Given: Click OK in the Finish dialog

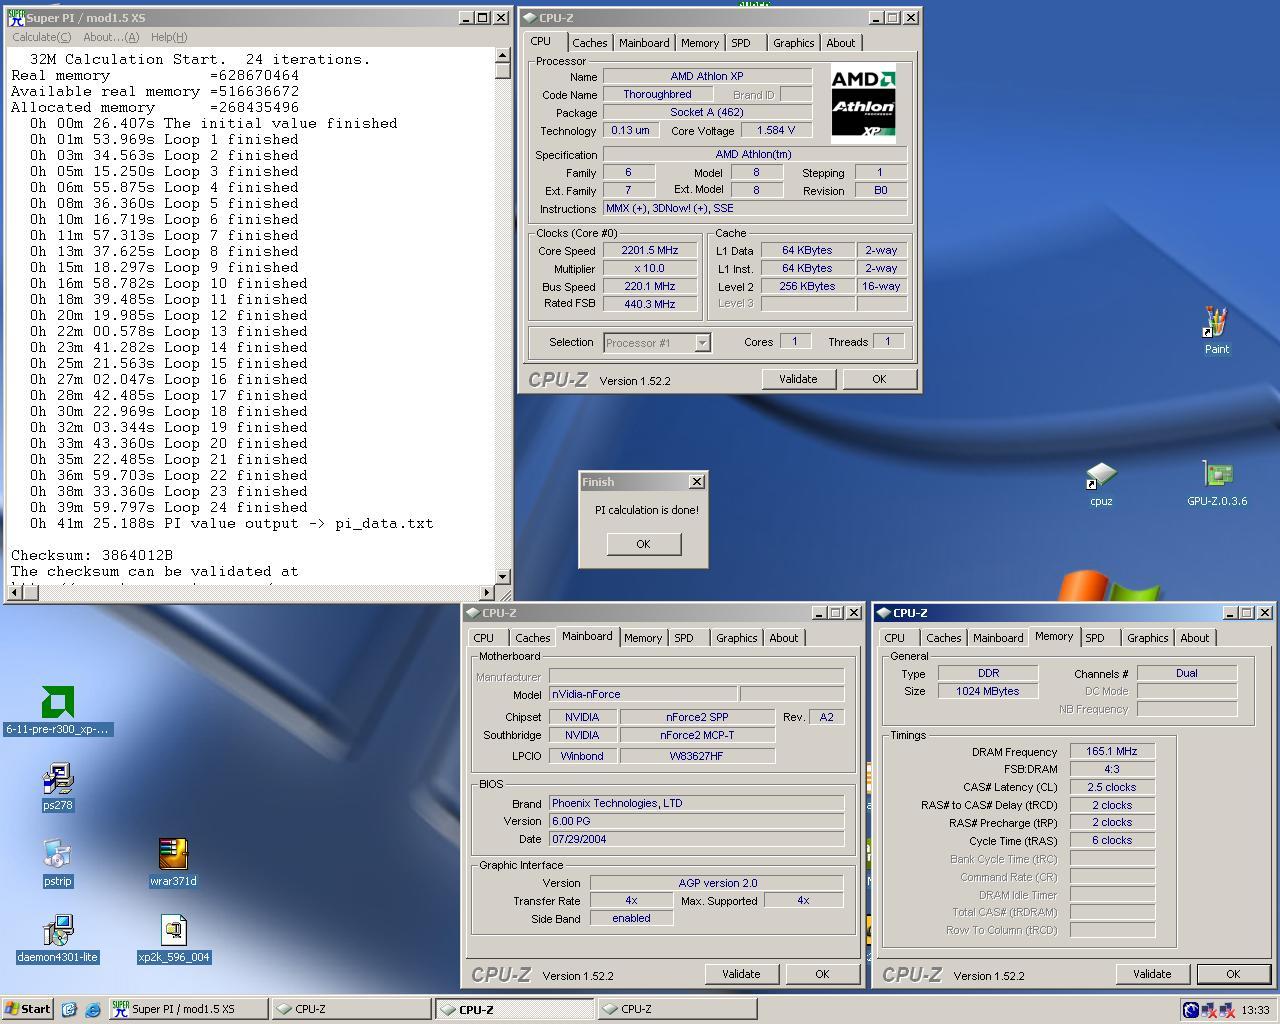Looking at the screenshot, I should pyautogui.click(x=643, y=544).
